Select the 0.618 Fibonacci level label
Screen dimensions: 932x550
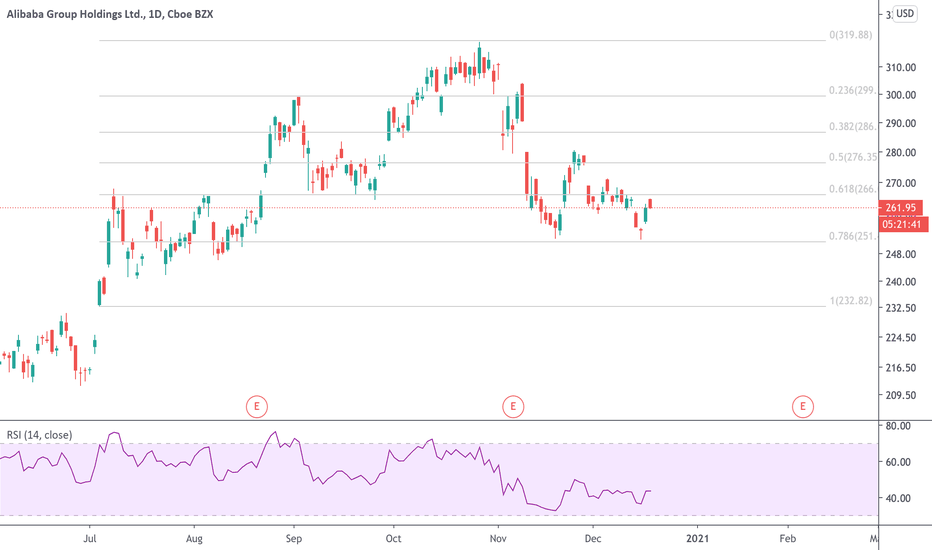tap(852, 189)
